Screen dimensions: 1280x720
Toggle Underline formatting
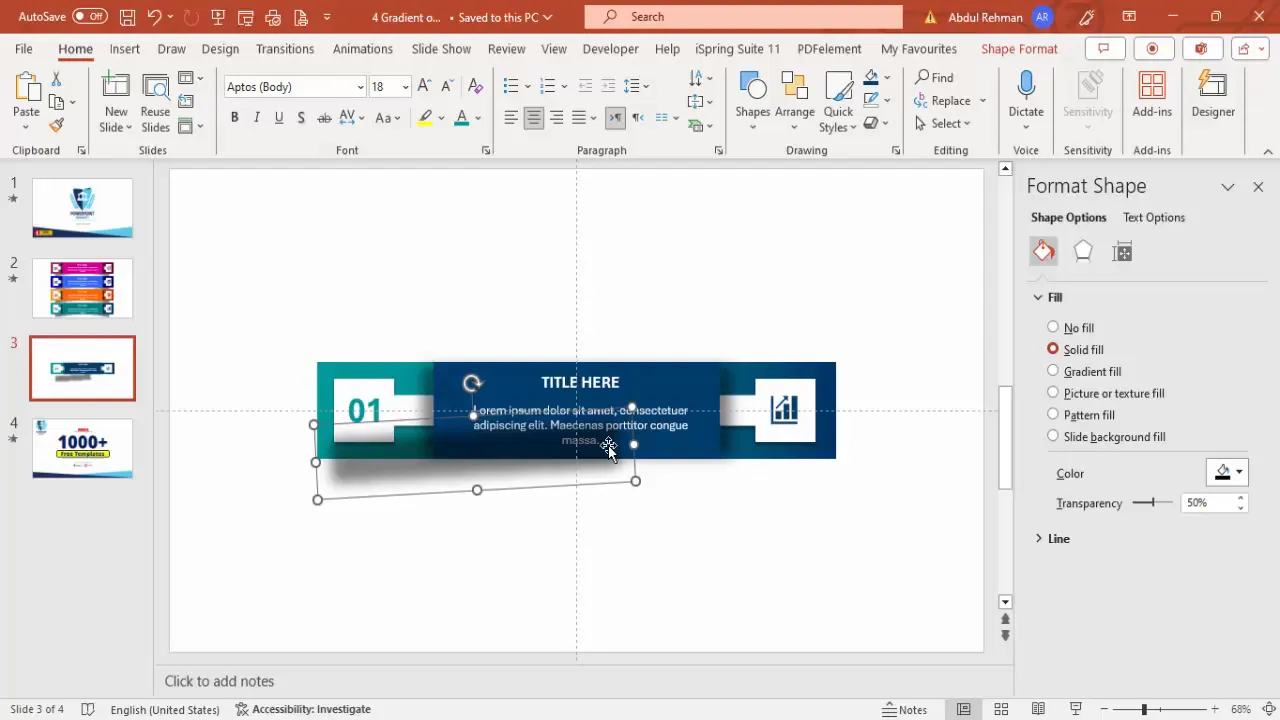pyautogui.click(x=279, y=118)
